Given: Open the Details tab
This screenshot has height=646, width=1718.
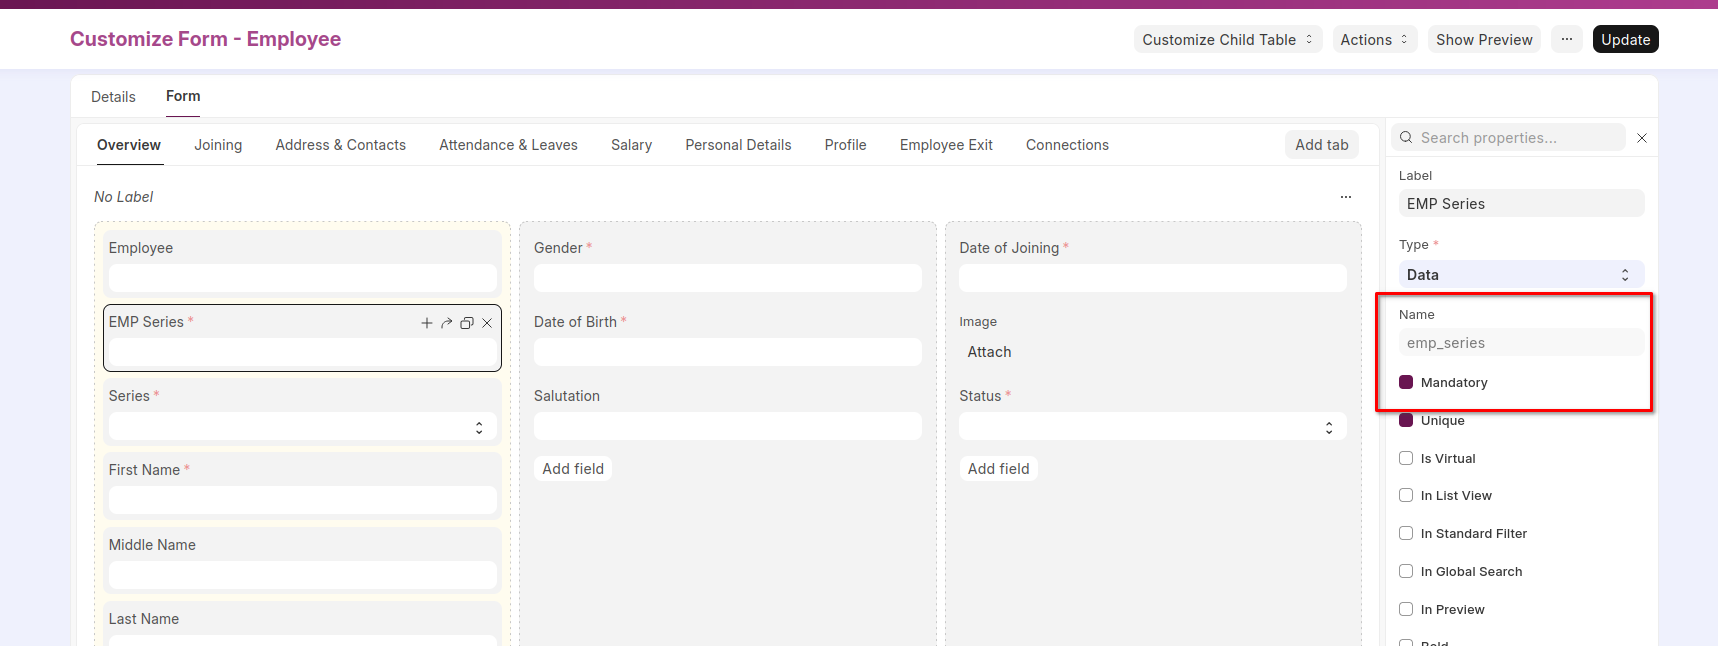Looking at the screenshot, I should point(113,97).
